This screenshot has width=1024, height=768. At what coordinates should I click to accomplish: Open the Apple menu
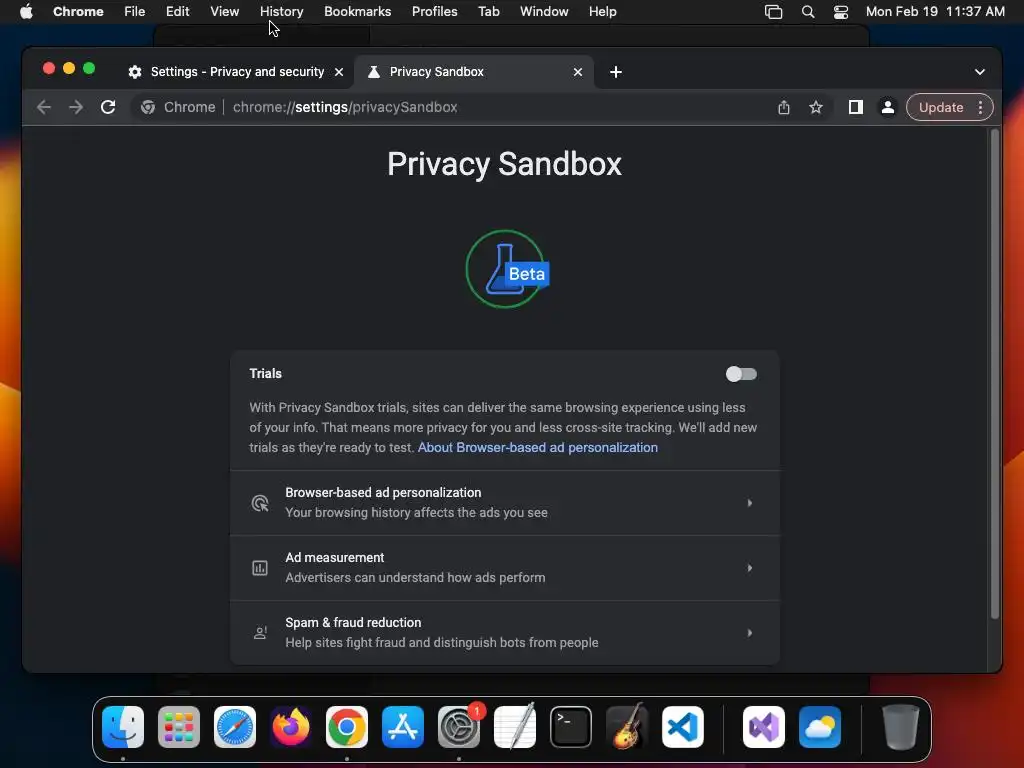(x=26, y=11)
